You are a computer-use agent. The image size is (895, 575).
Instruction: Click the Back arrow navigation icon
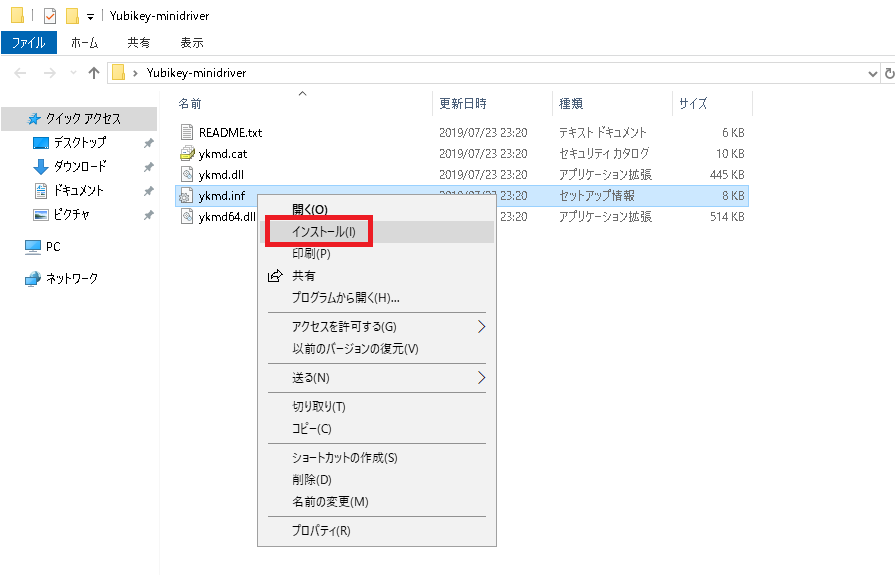pos(21,73)
